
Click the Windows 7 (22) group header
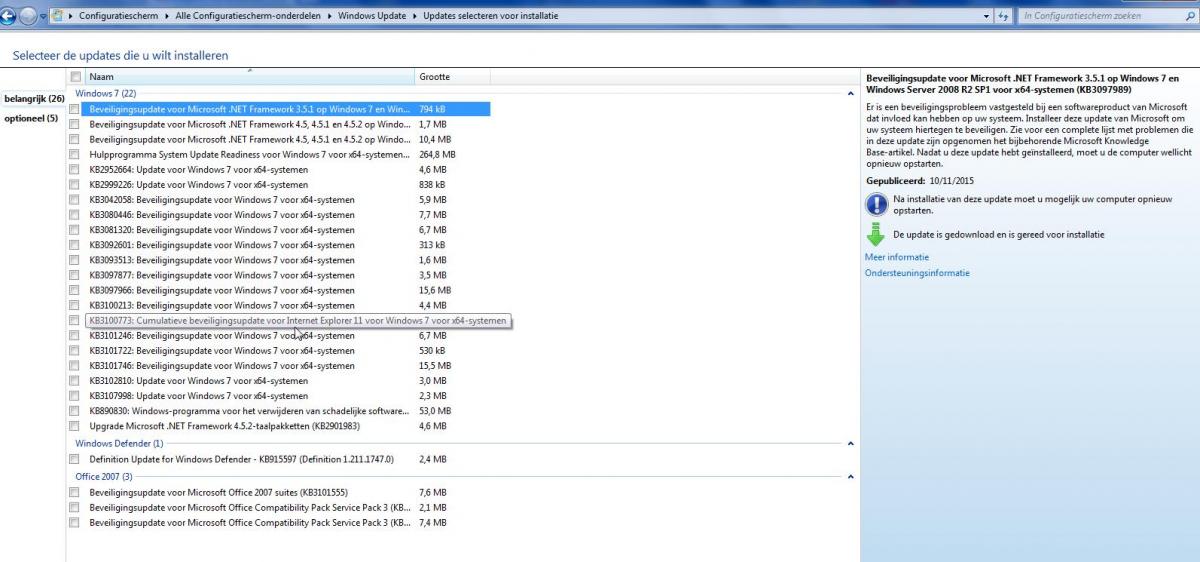point(105,93)
